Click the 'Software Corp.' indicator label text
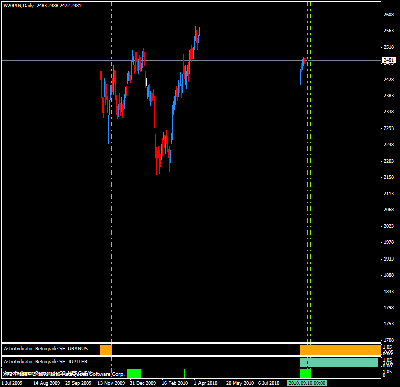 pyautogui.click(x=107, y=374)
